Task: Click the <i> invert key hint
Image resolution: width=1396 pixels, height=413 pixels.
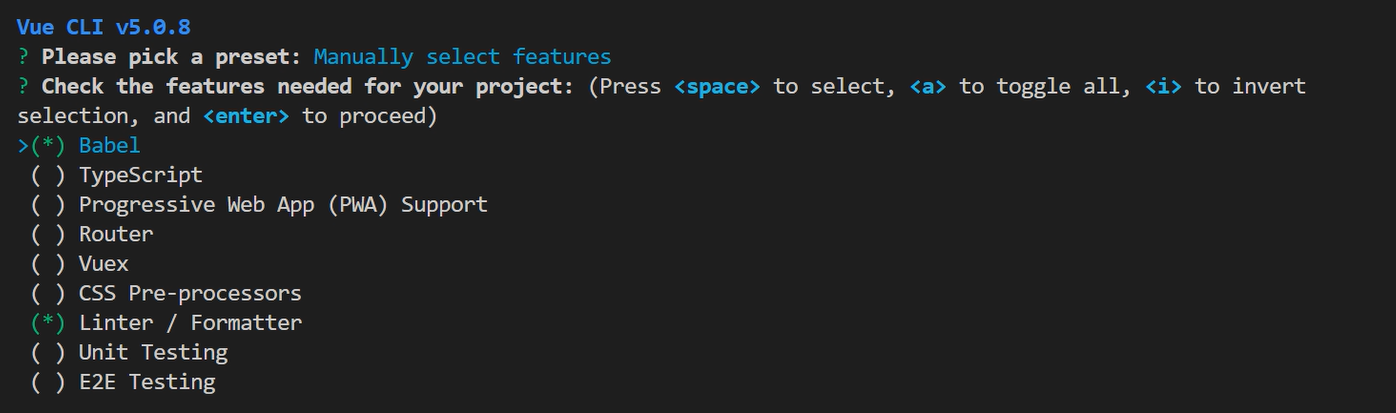Action: [1163, 87]
